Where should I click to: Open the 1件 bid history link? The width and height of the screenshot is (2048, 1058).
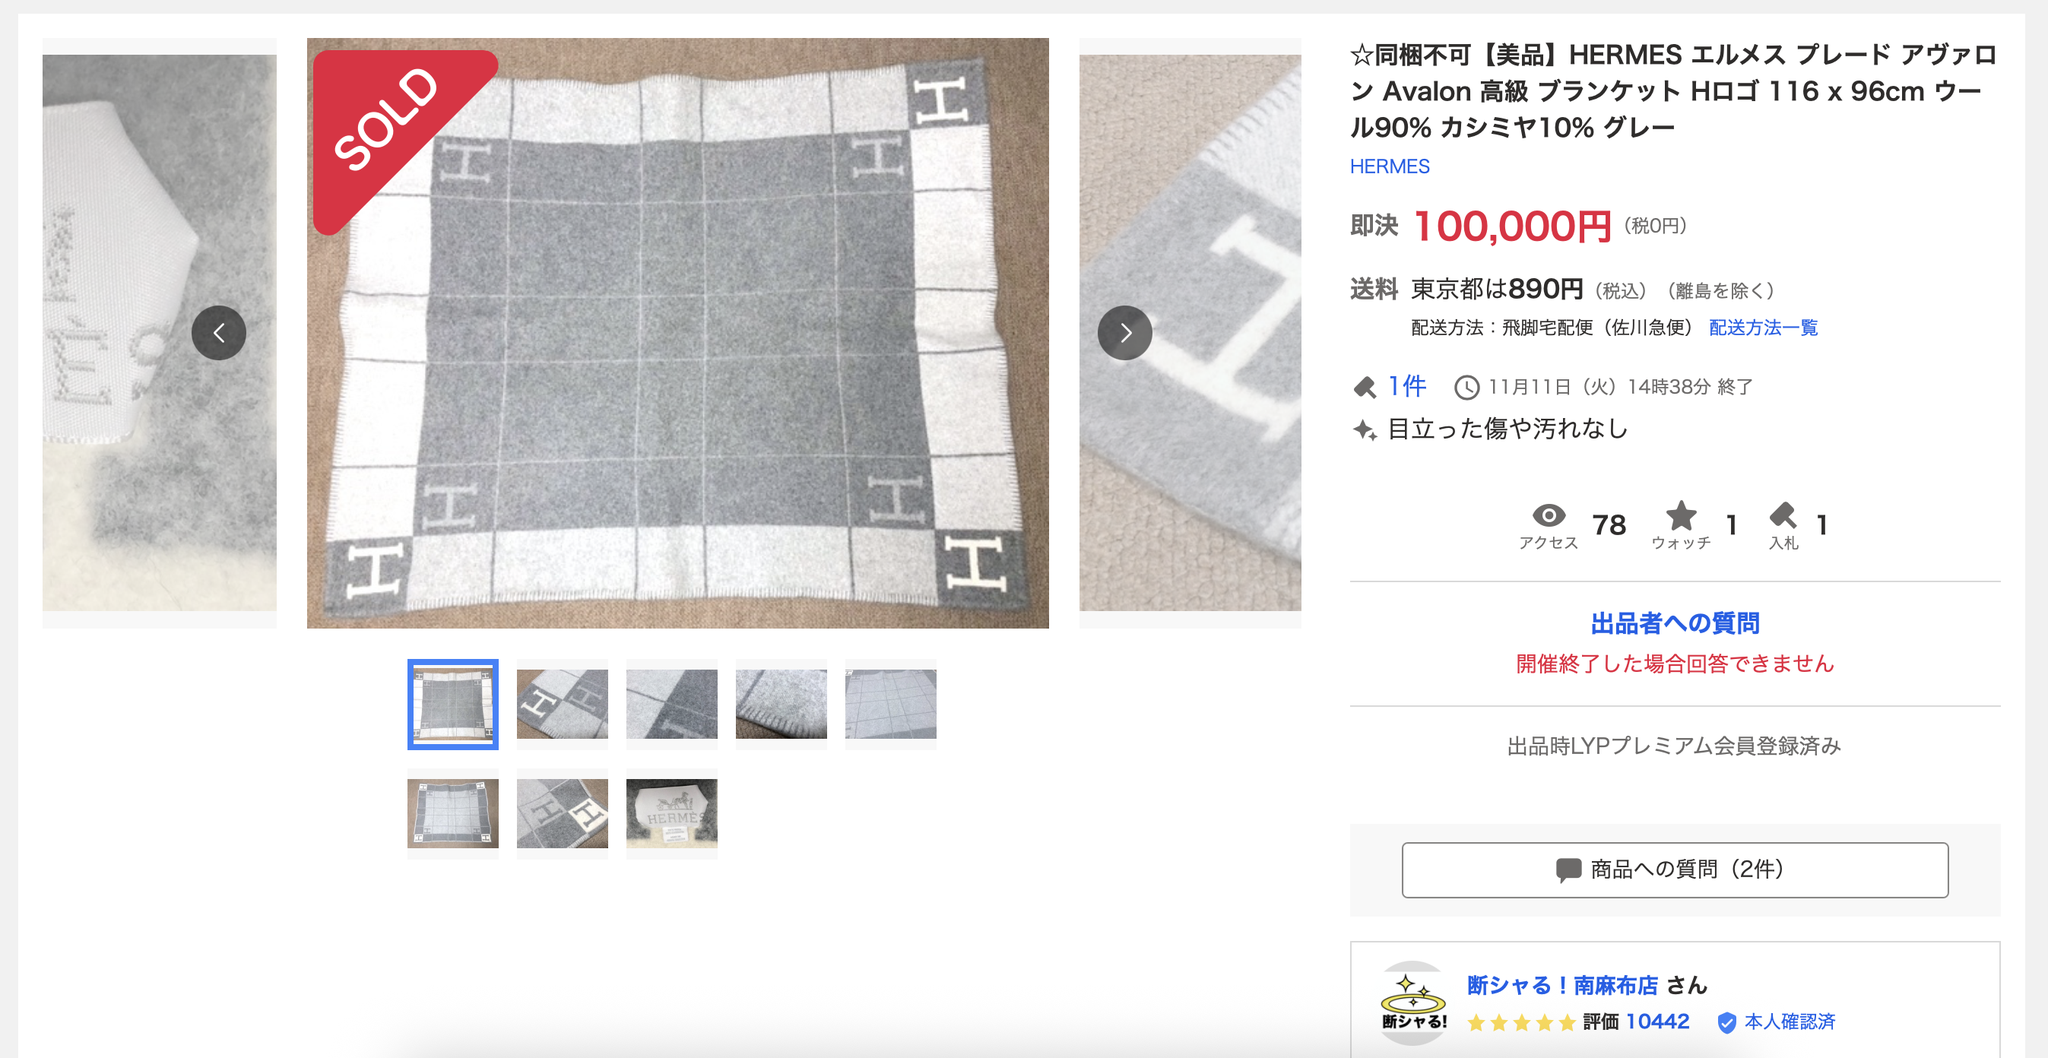click(1407, 386)
